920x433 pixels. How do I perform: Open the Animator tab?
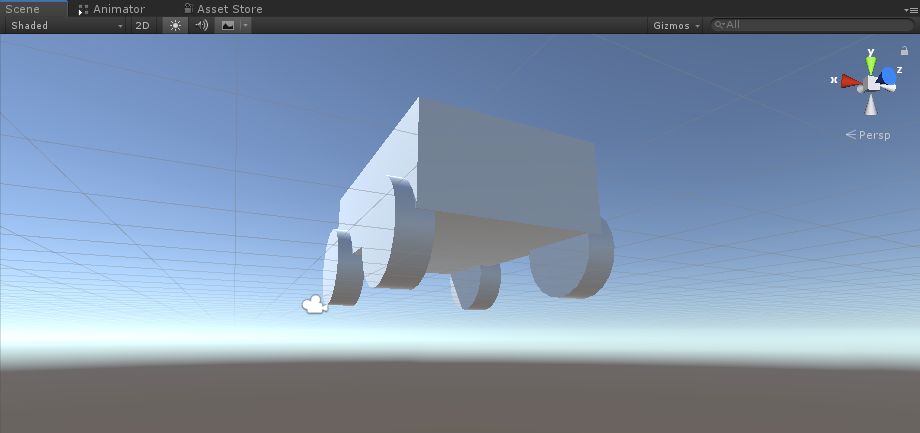[111, 9]
